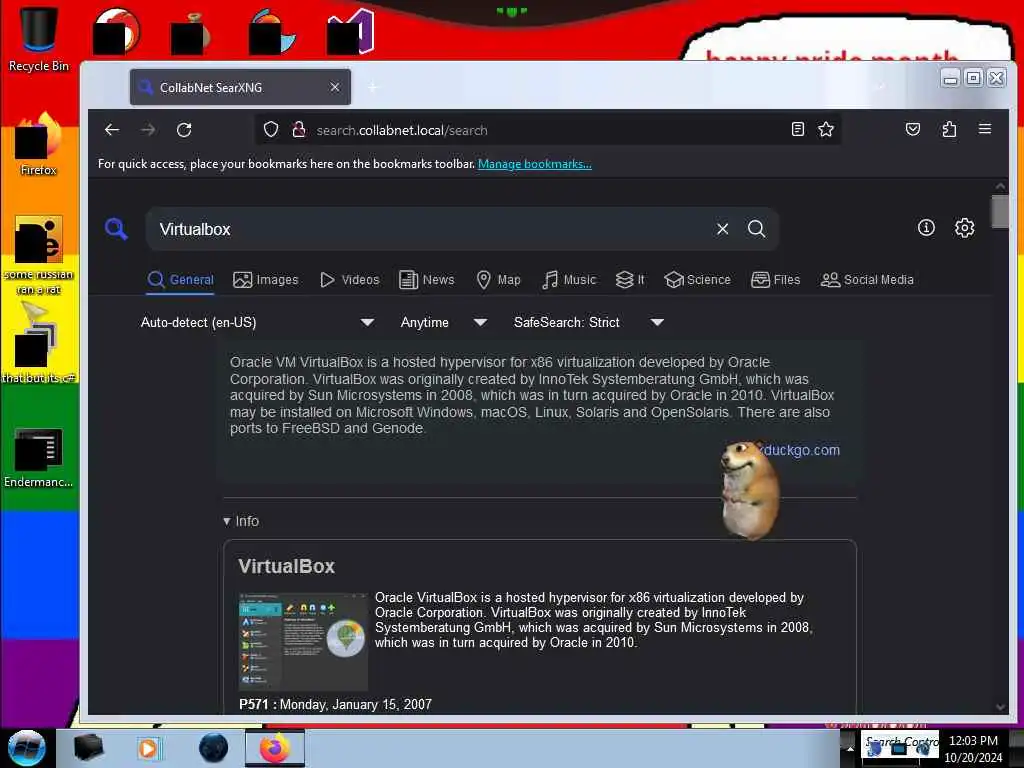Select the Firefox desktop shortcut

click(39, 145)
